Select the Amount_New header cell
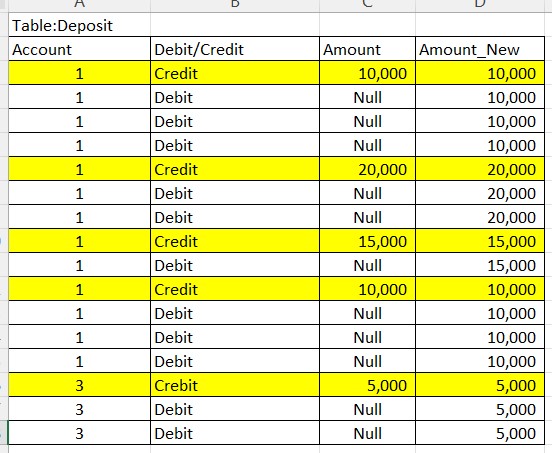This screenshot has width=552, height=453. [480, 49]
